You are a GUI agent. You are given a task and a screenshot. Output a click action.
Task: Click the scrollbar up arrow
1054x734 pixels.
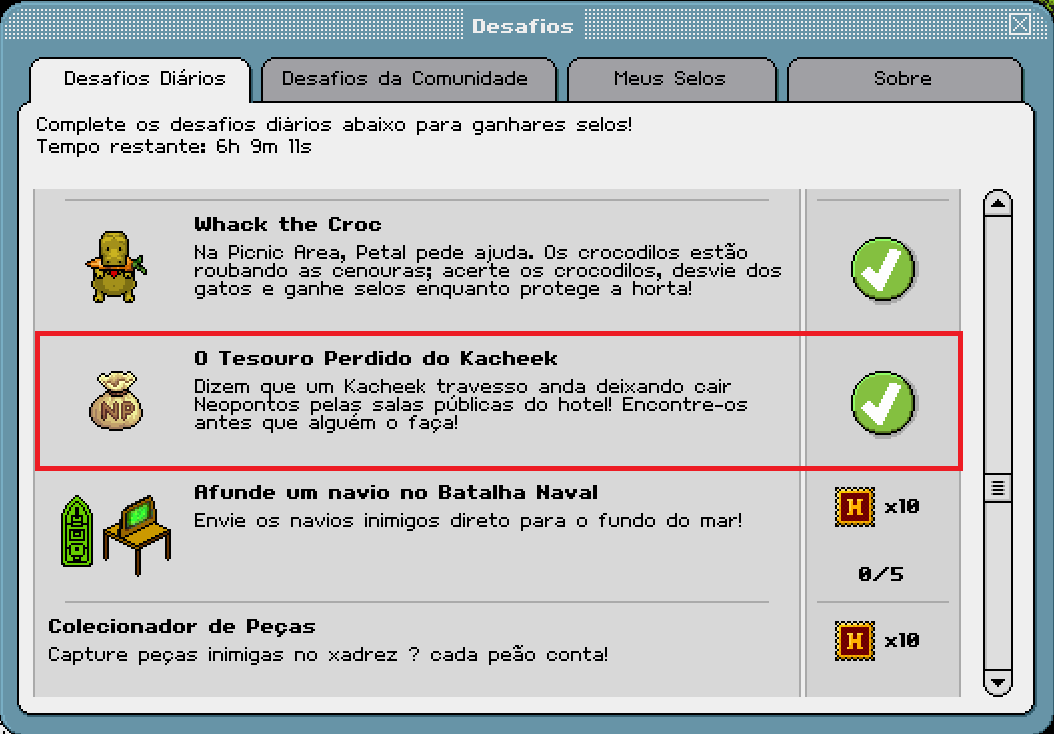tap(998, 204)
